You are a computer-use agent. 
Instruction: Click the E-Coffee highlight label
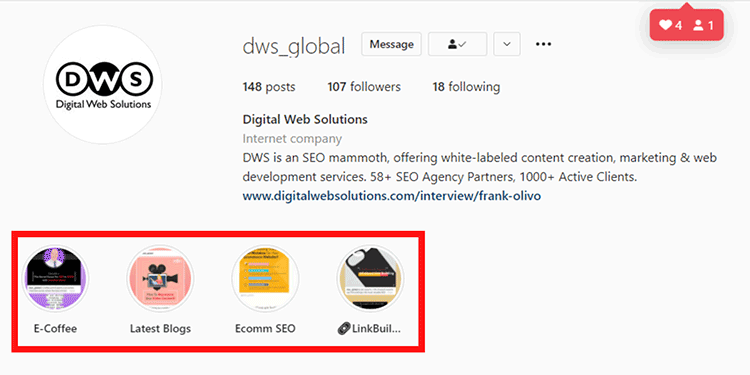coord(55,329)
